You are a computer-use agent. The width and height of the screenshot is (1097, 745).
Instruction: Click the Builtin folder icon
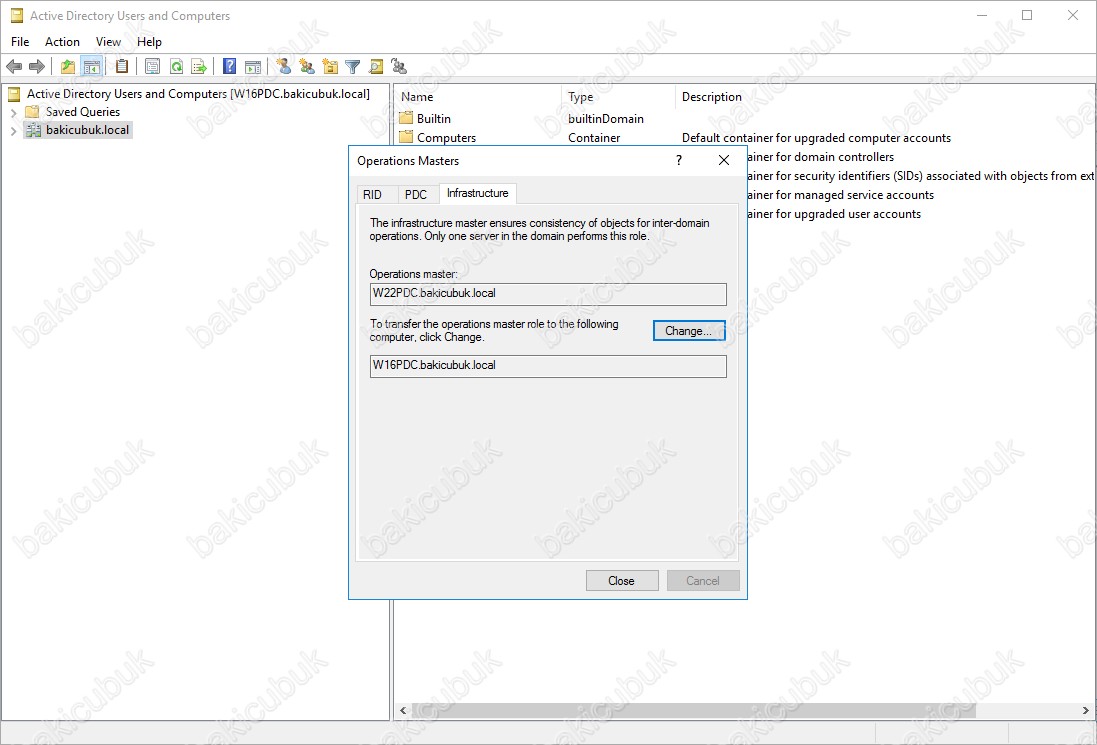point(406,118)
